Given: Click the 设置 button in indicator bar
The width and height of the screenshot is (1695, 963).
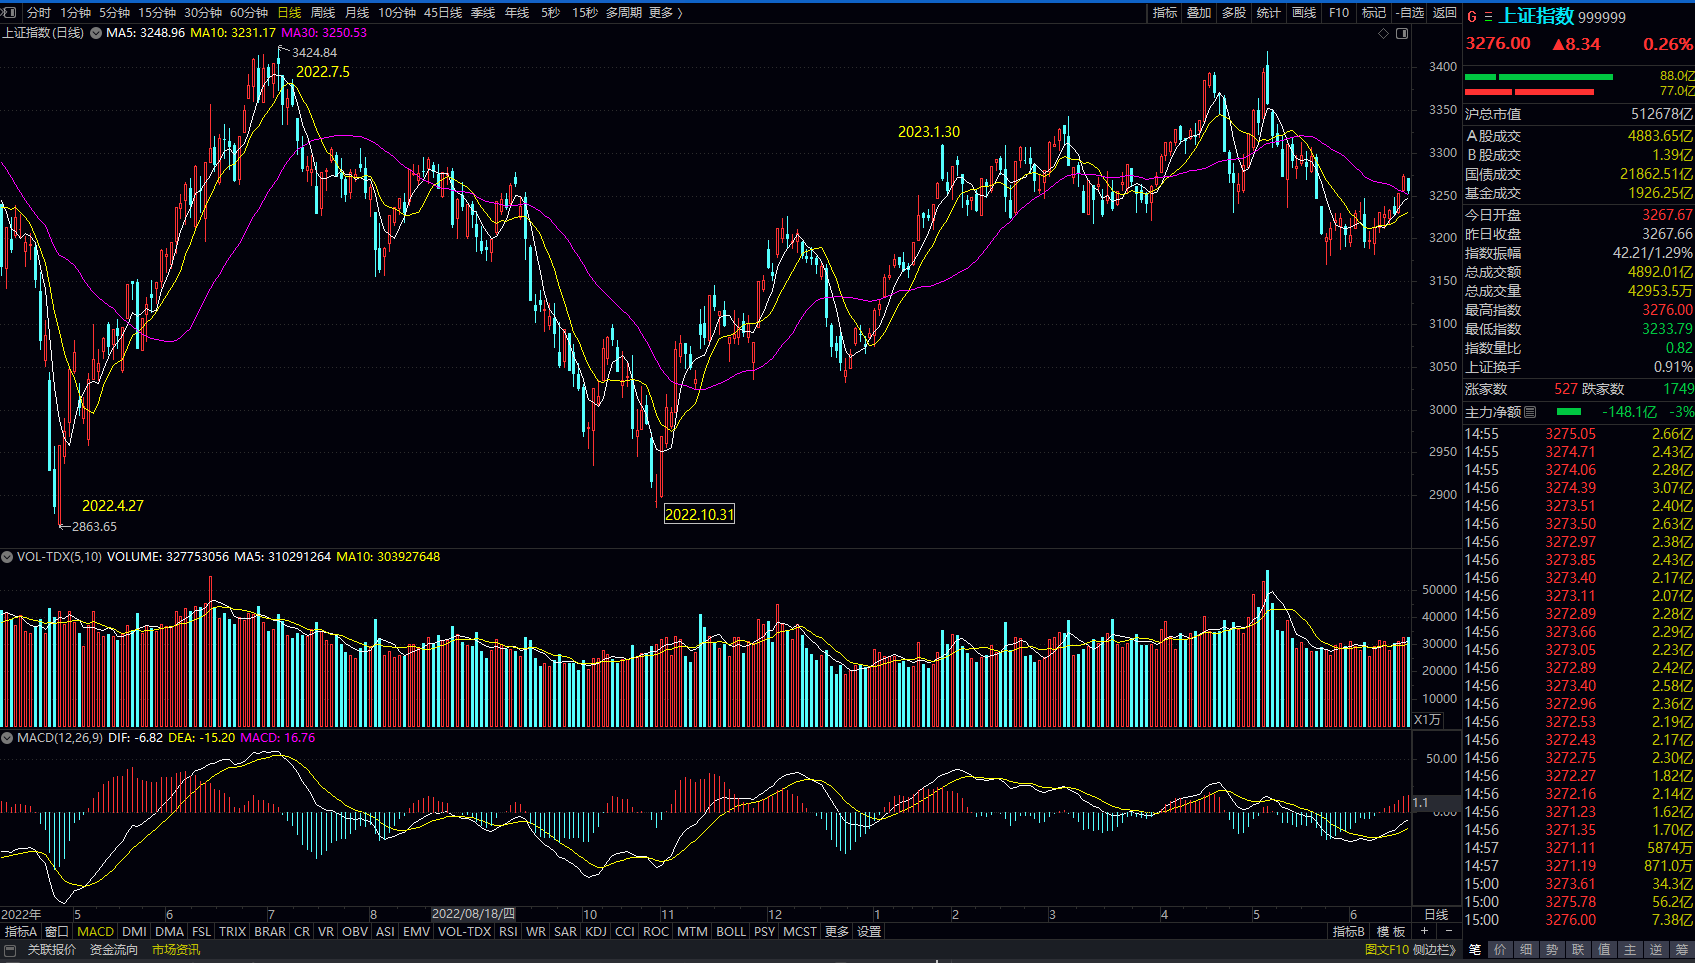Looking at the screenshot, I should [869, 932].
